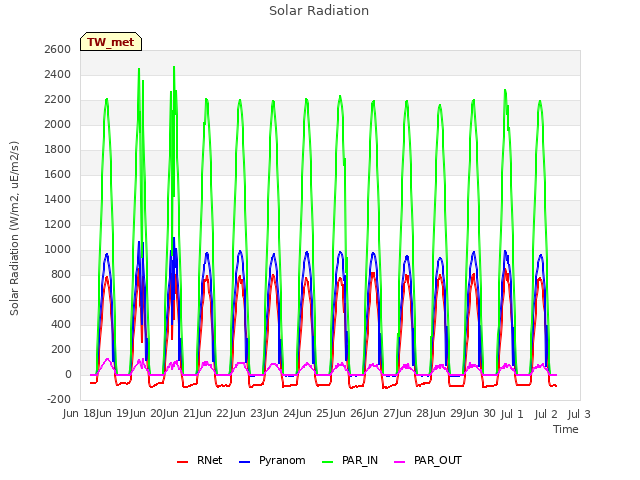Click the Time x-axis label
The height and width of the screenshot is (480, 640).
click(x=566, y=429)
